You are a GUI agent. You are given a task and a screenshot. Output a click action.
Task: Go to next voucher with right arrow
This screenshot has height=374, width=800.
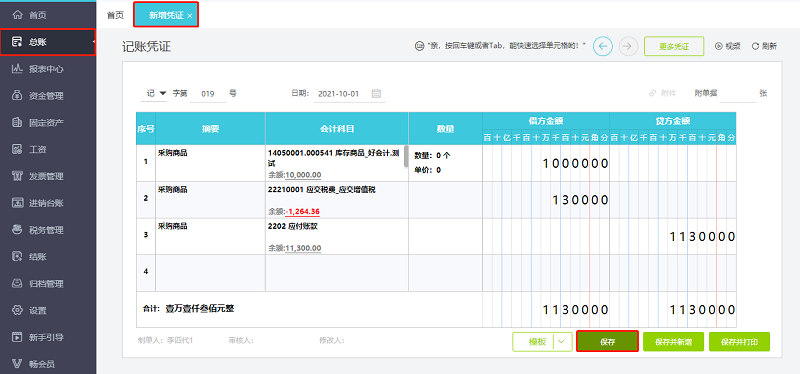628,46
